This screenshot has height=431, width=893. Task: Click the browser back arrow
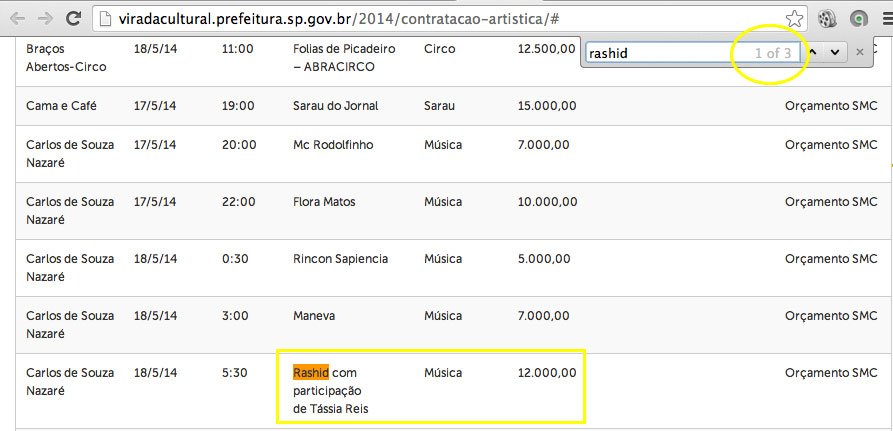coord(17,18)
